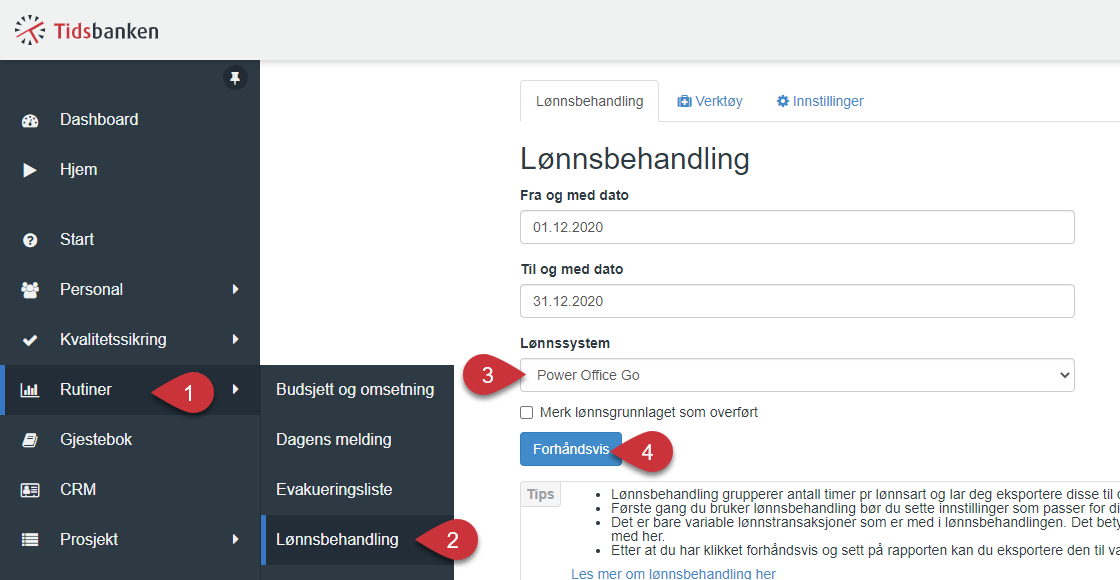The width and height of the screenshot is (1120, 580).
Task: Open Les mer om lønnsbehandling link
Action: 673,574
